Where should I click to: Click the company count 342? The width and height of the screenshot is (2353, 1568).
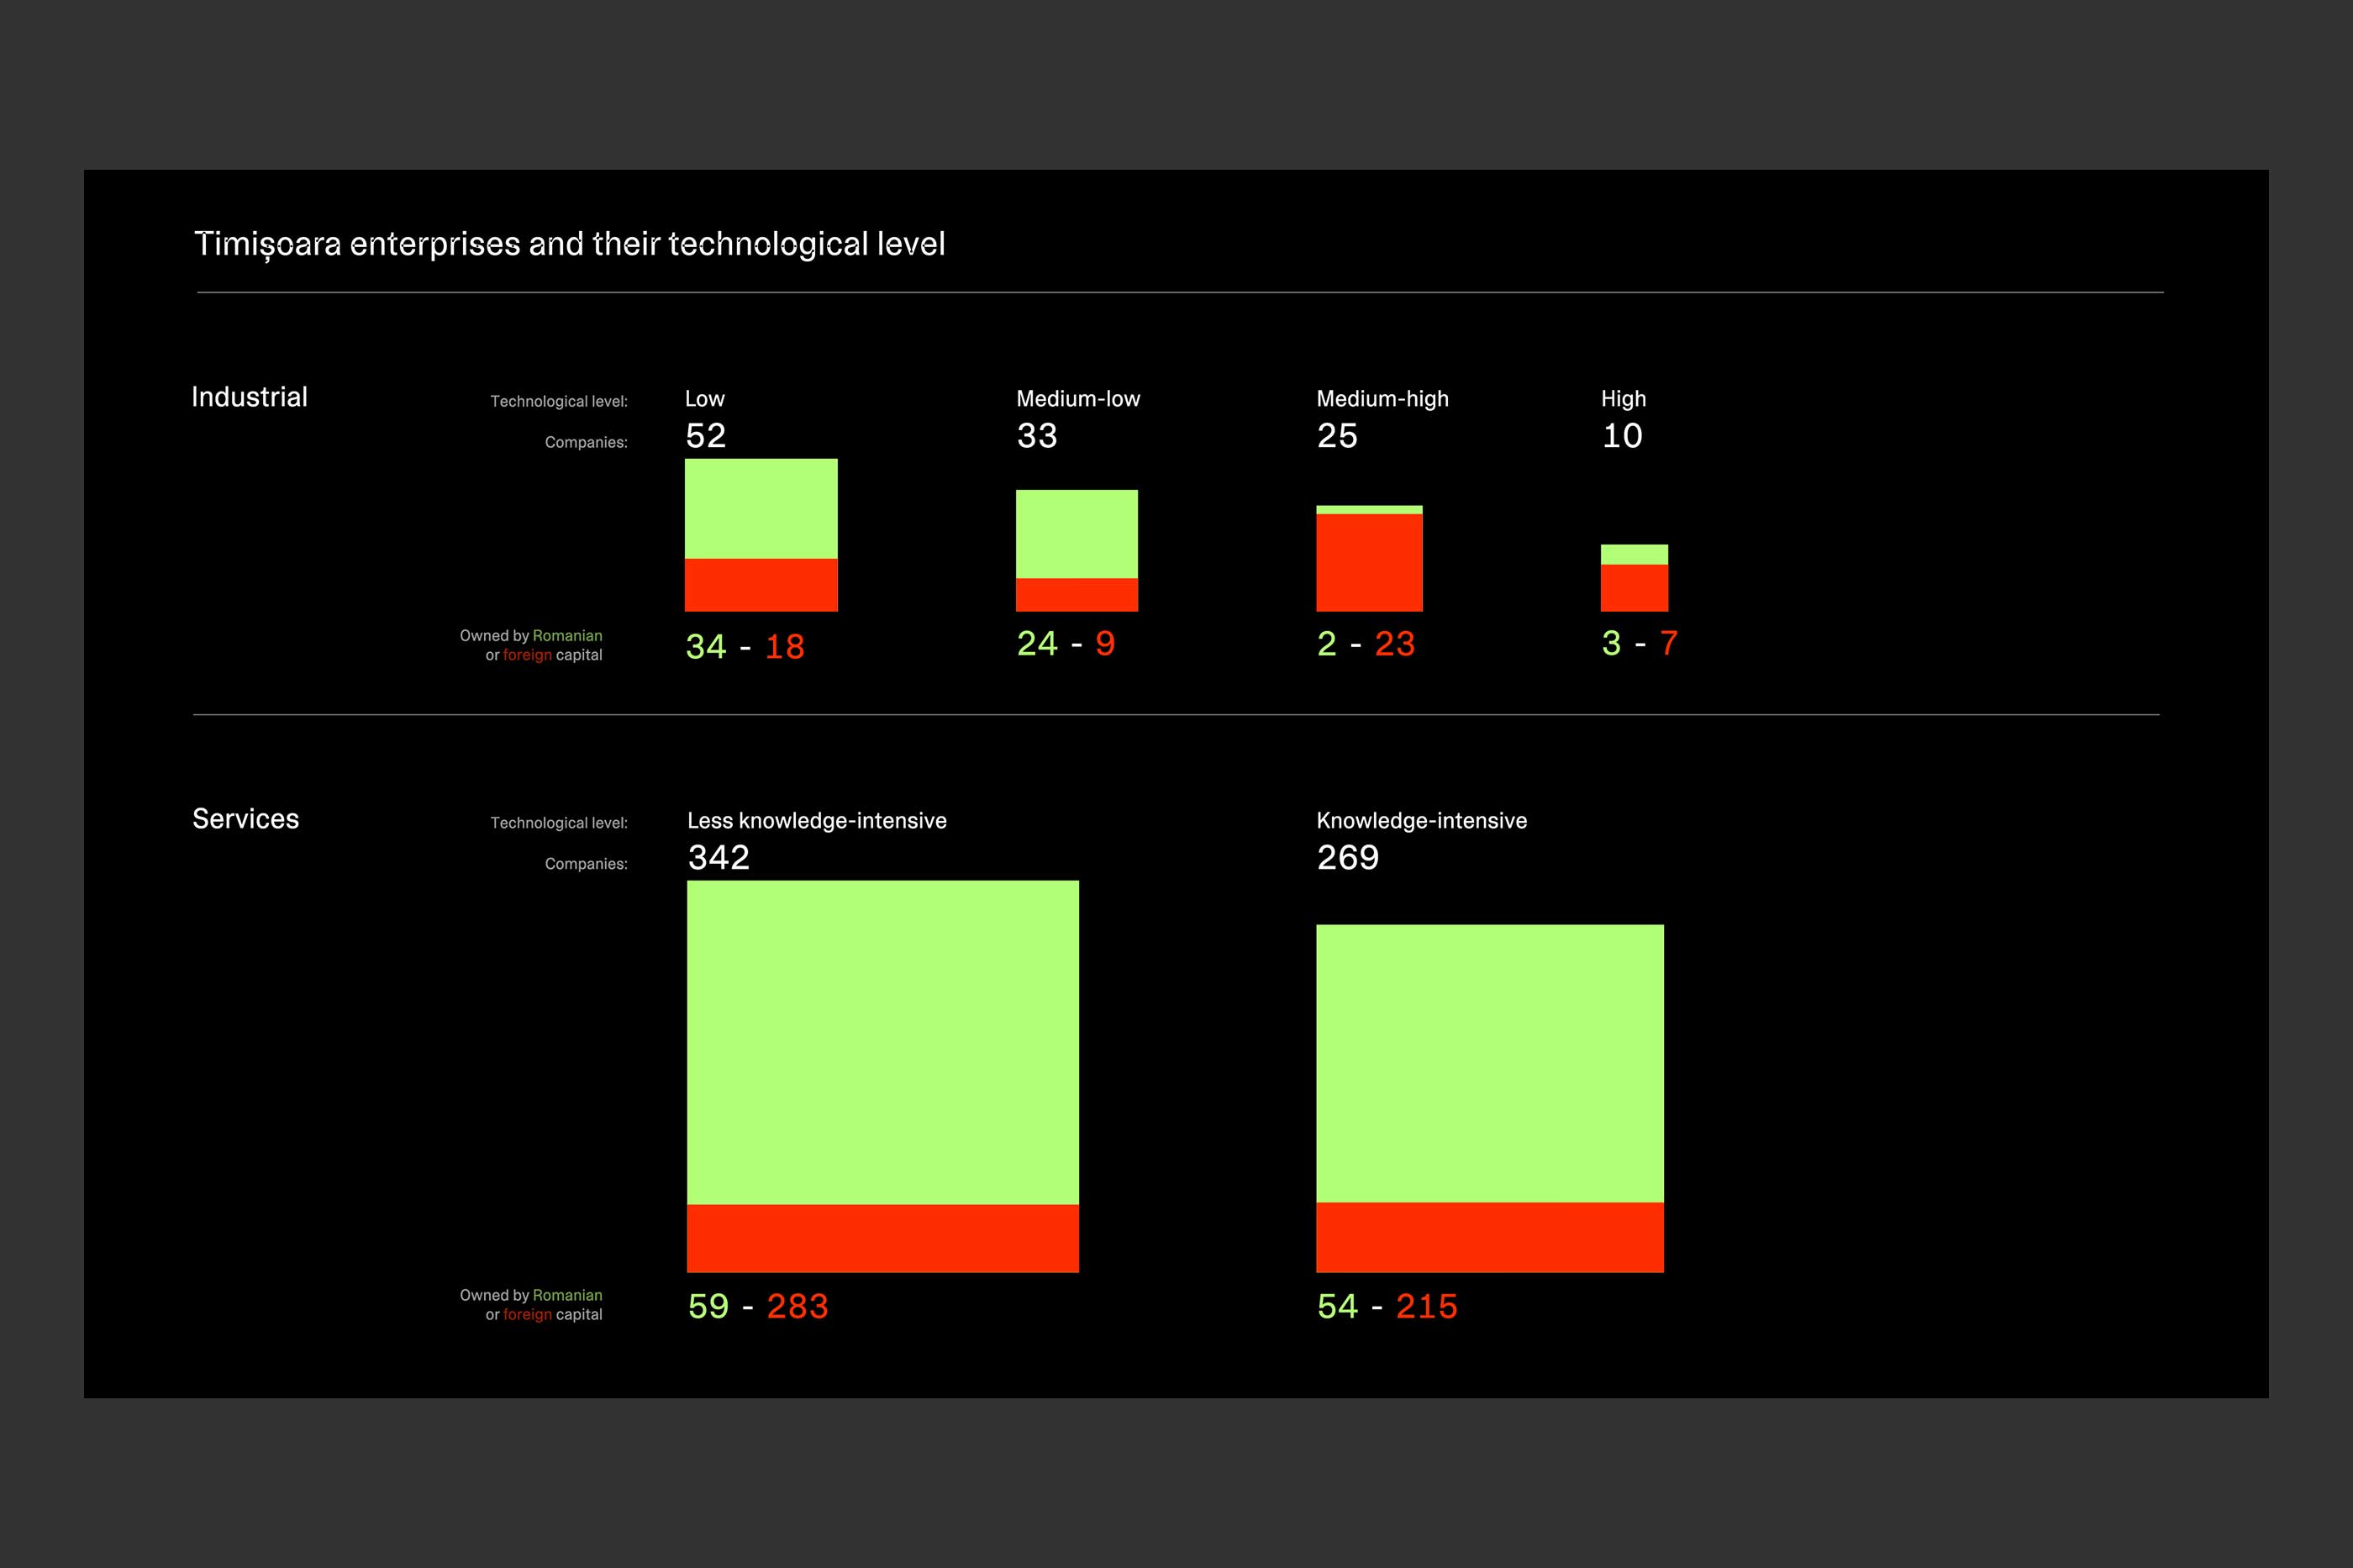pyautogui.click(x=718, y=857)
